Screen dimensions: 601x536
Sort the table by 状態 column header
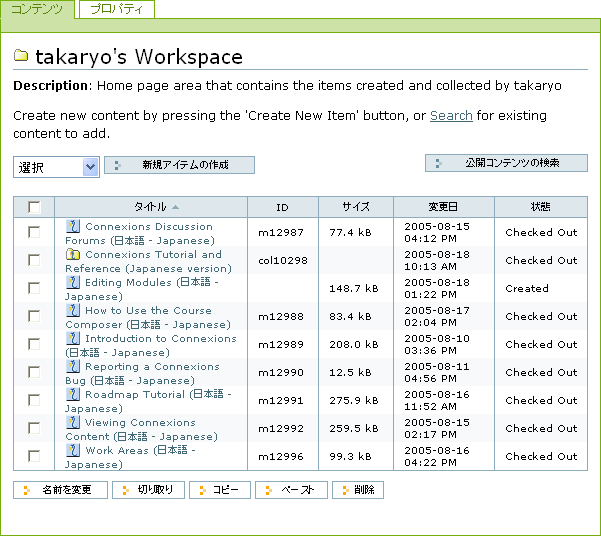click(x=540, y=207)
